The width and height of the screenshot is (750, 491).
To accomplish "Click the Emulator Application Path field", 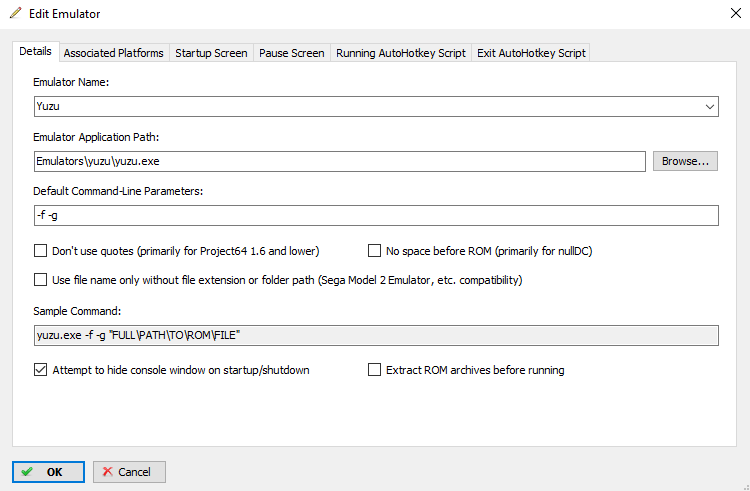I will 340,161.
